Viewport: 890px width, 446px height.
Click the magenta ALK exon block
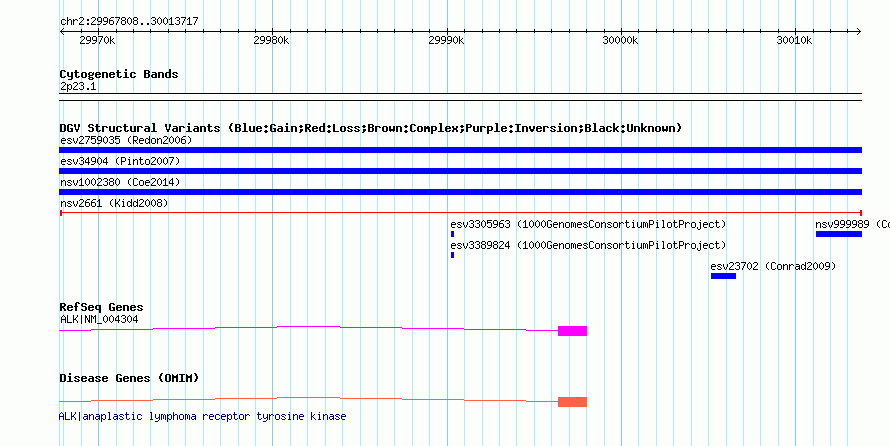pos(572,331)
